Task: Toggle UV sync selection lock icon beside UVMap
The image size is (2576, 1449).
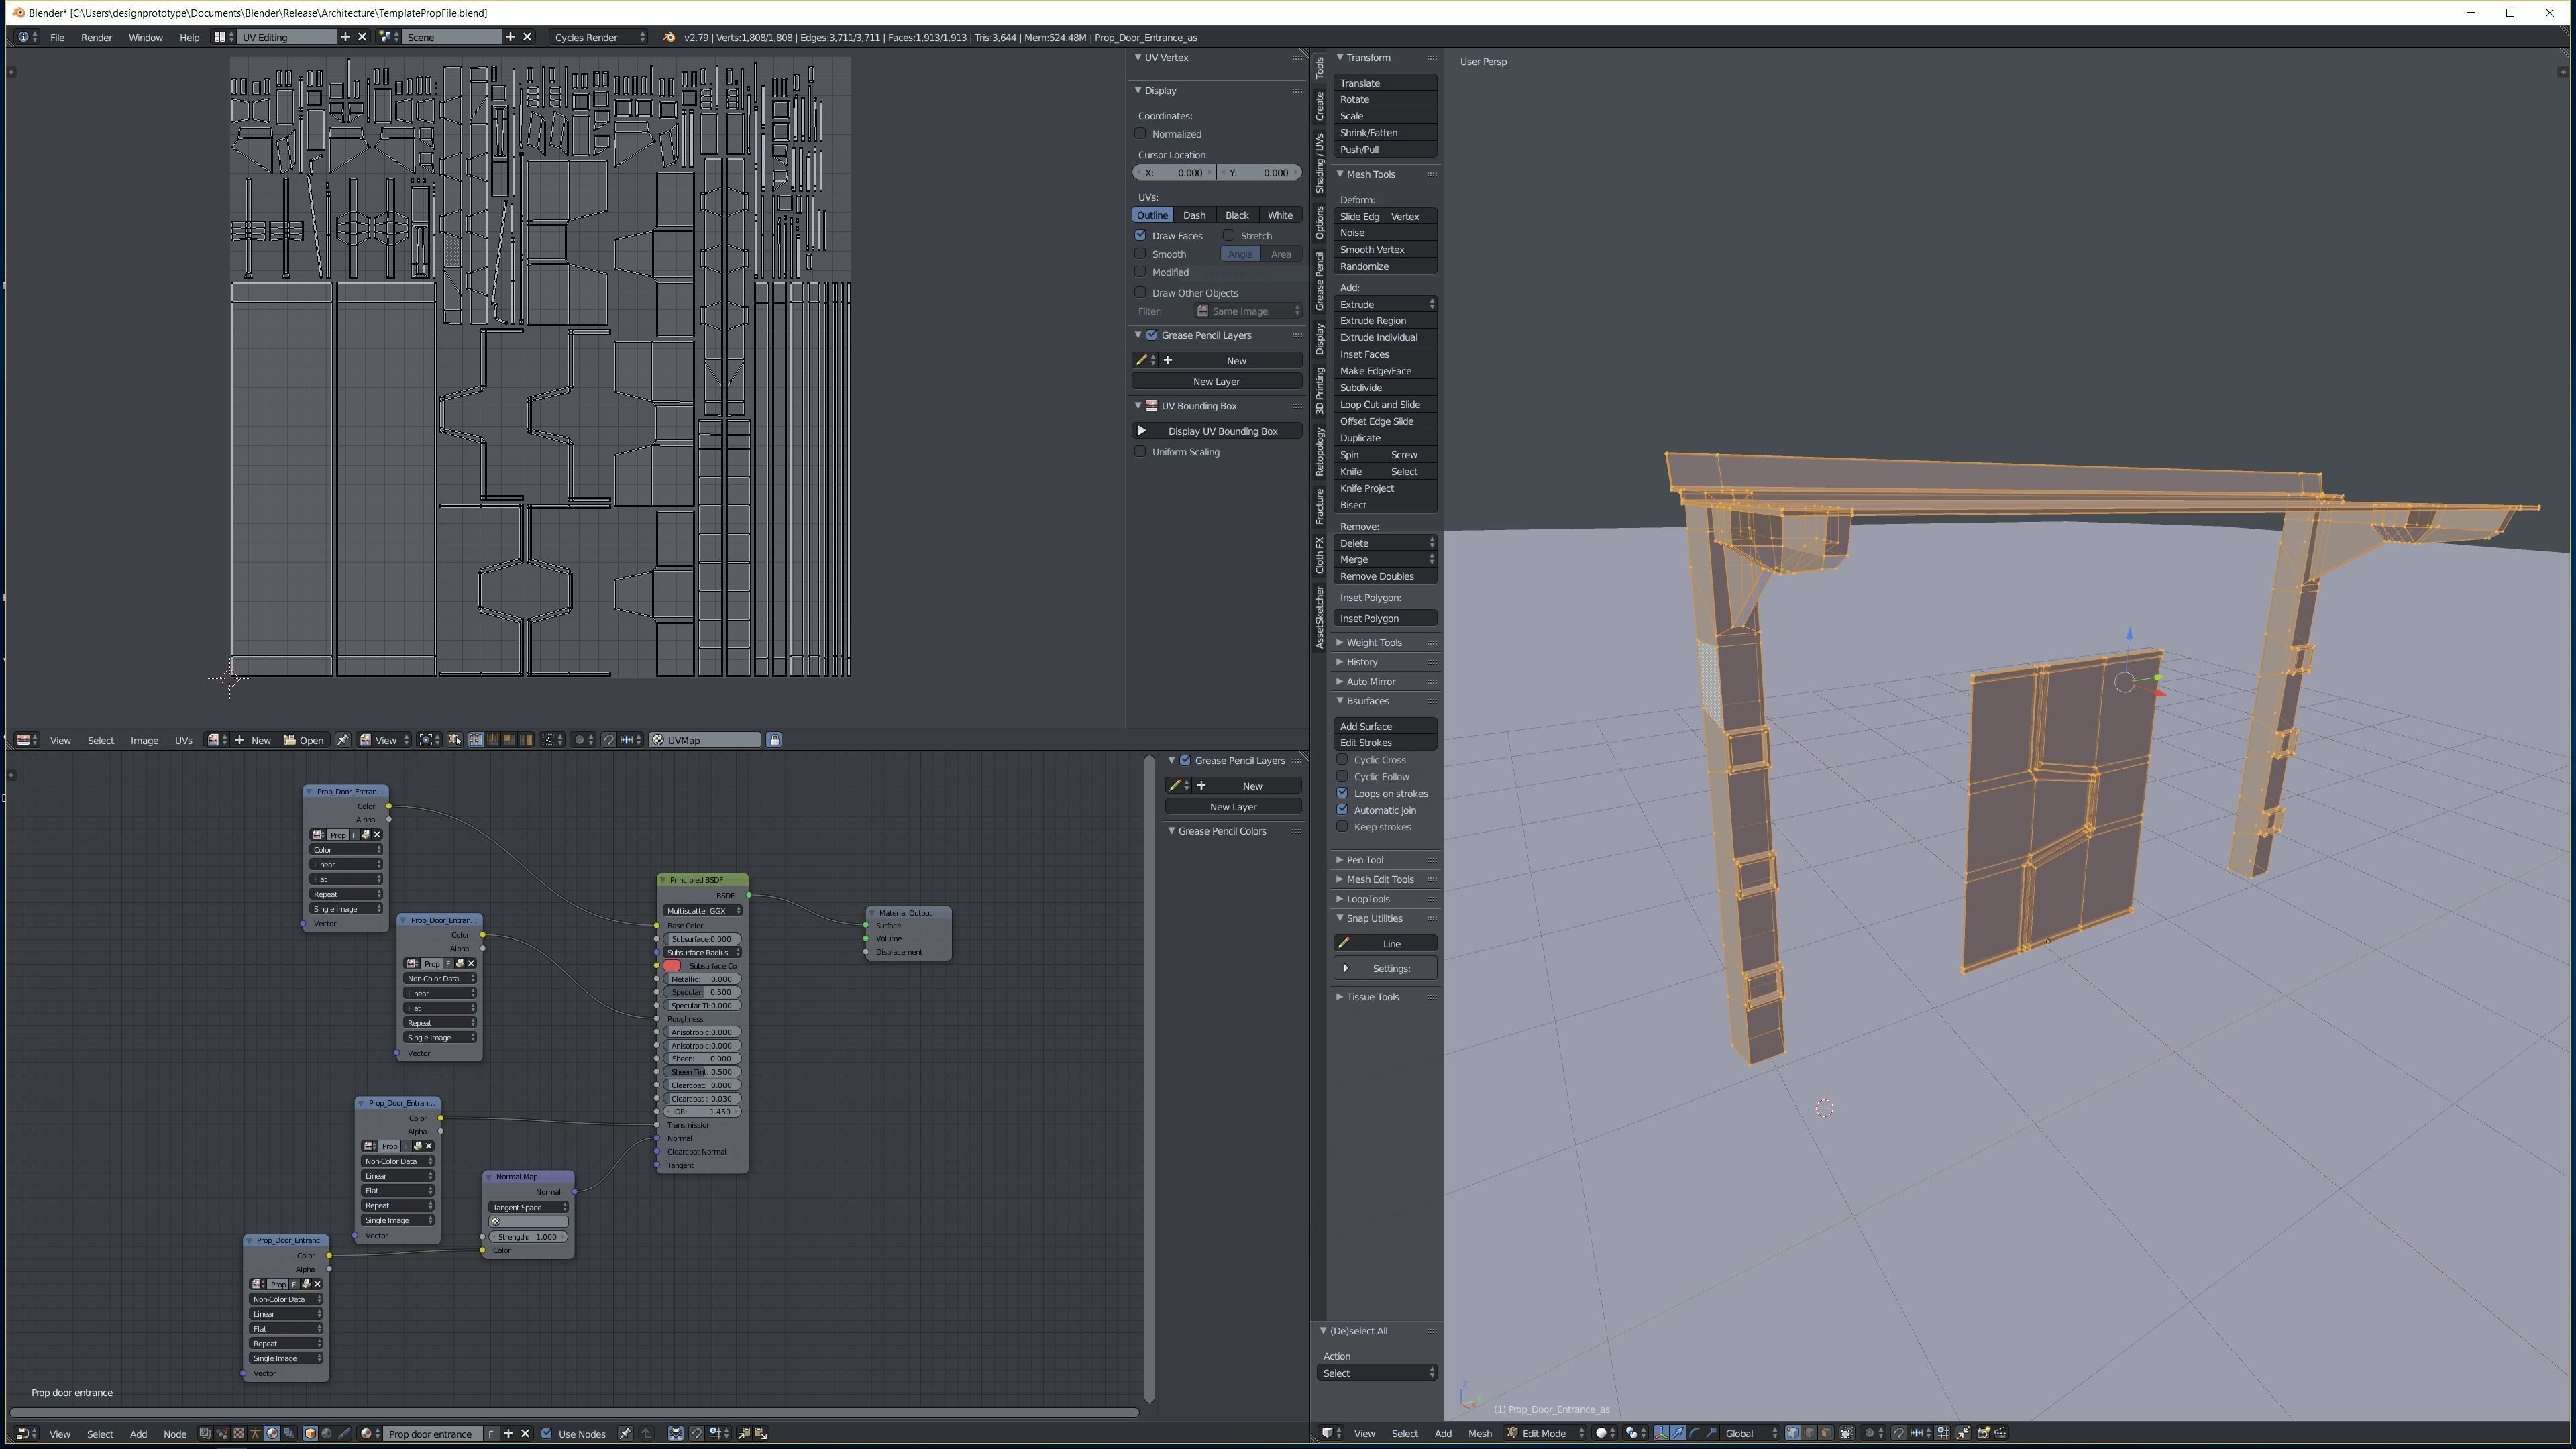Action: tap(774, 740)
